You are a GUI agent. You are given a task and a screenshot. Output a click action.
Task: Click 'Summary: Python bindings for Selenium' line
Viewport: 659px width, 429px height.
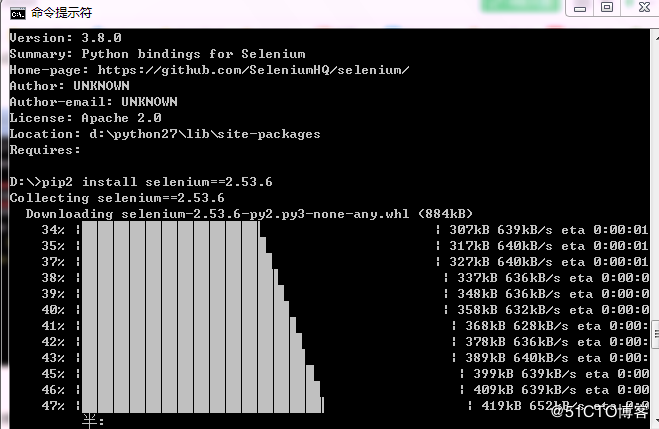pos(158,54)
